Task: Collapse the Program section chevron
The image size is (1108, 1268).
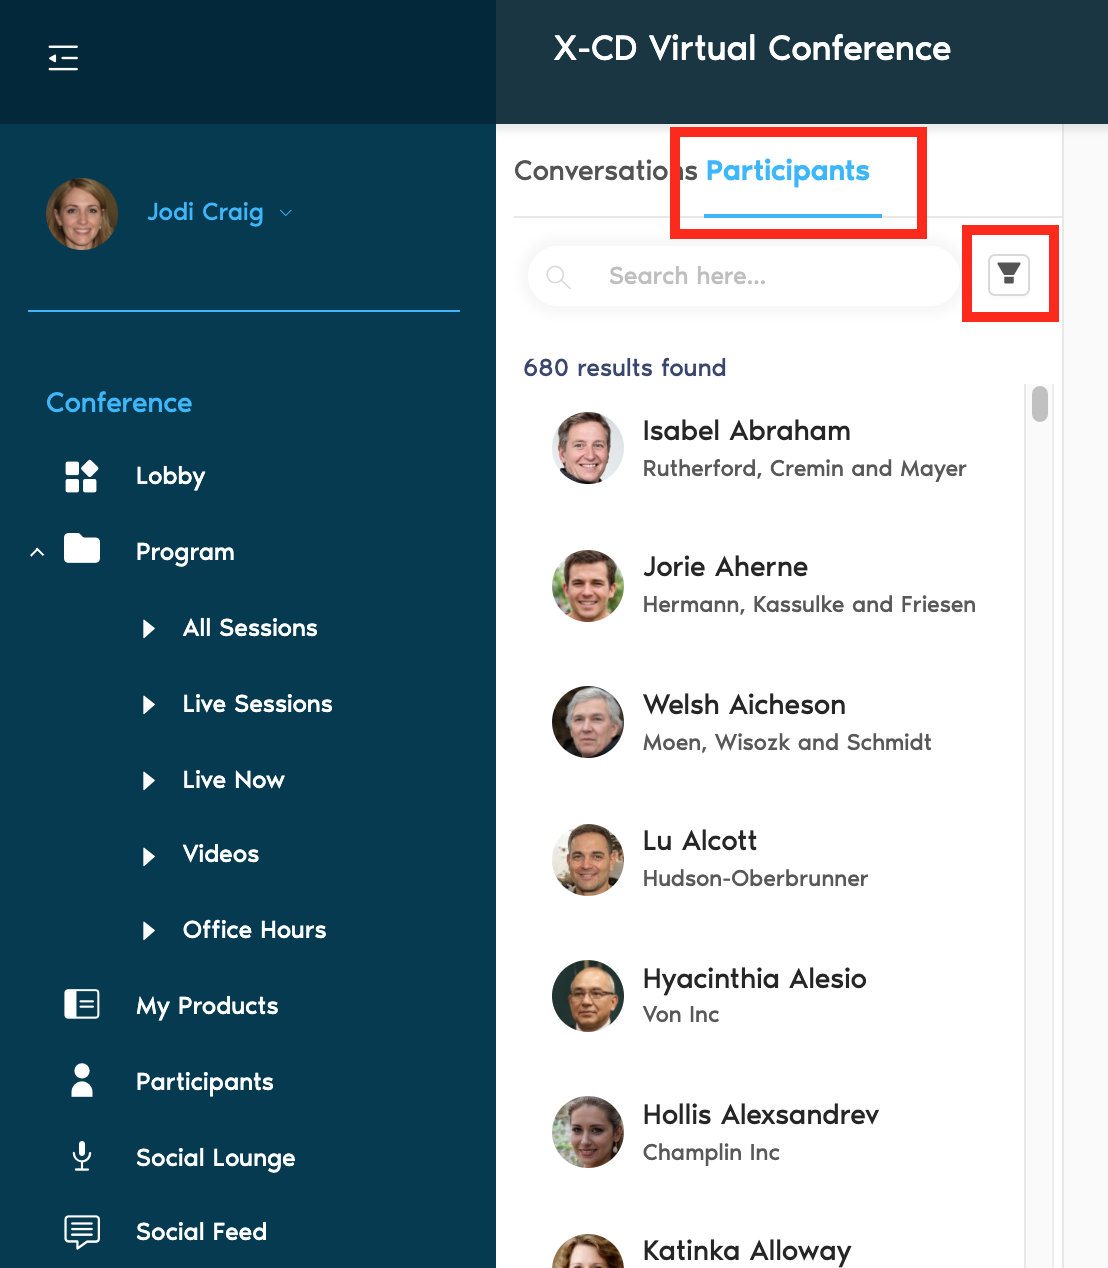Action: (x=37, y=552)
